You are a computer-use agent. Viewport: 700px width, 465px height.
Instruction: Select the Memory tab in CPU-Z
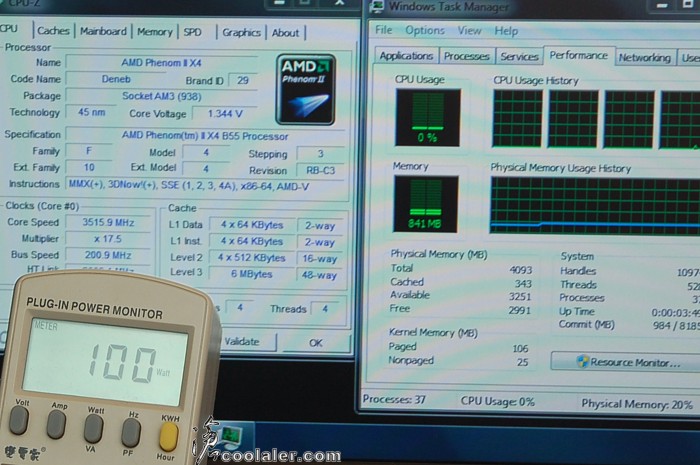154,32
